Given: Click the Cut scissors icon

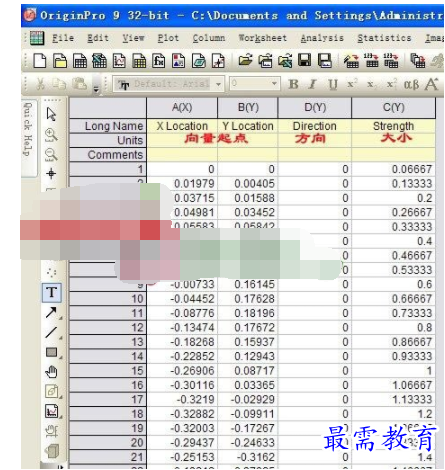Looking at the screenshot, I should click(x=40, y=84).
